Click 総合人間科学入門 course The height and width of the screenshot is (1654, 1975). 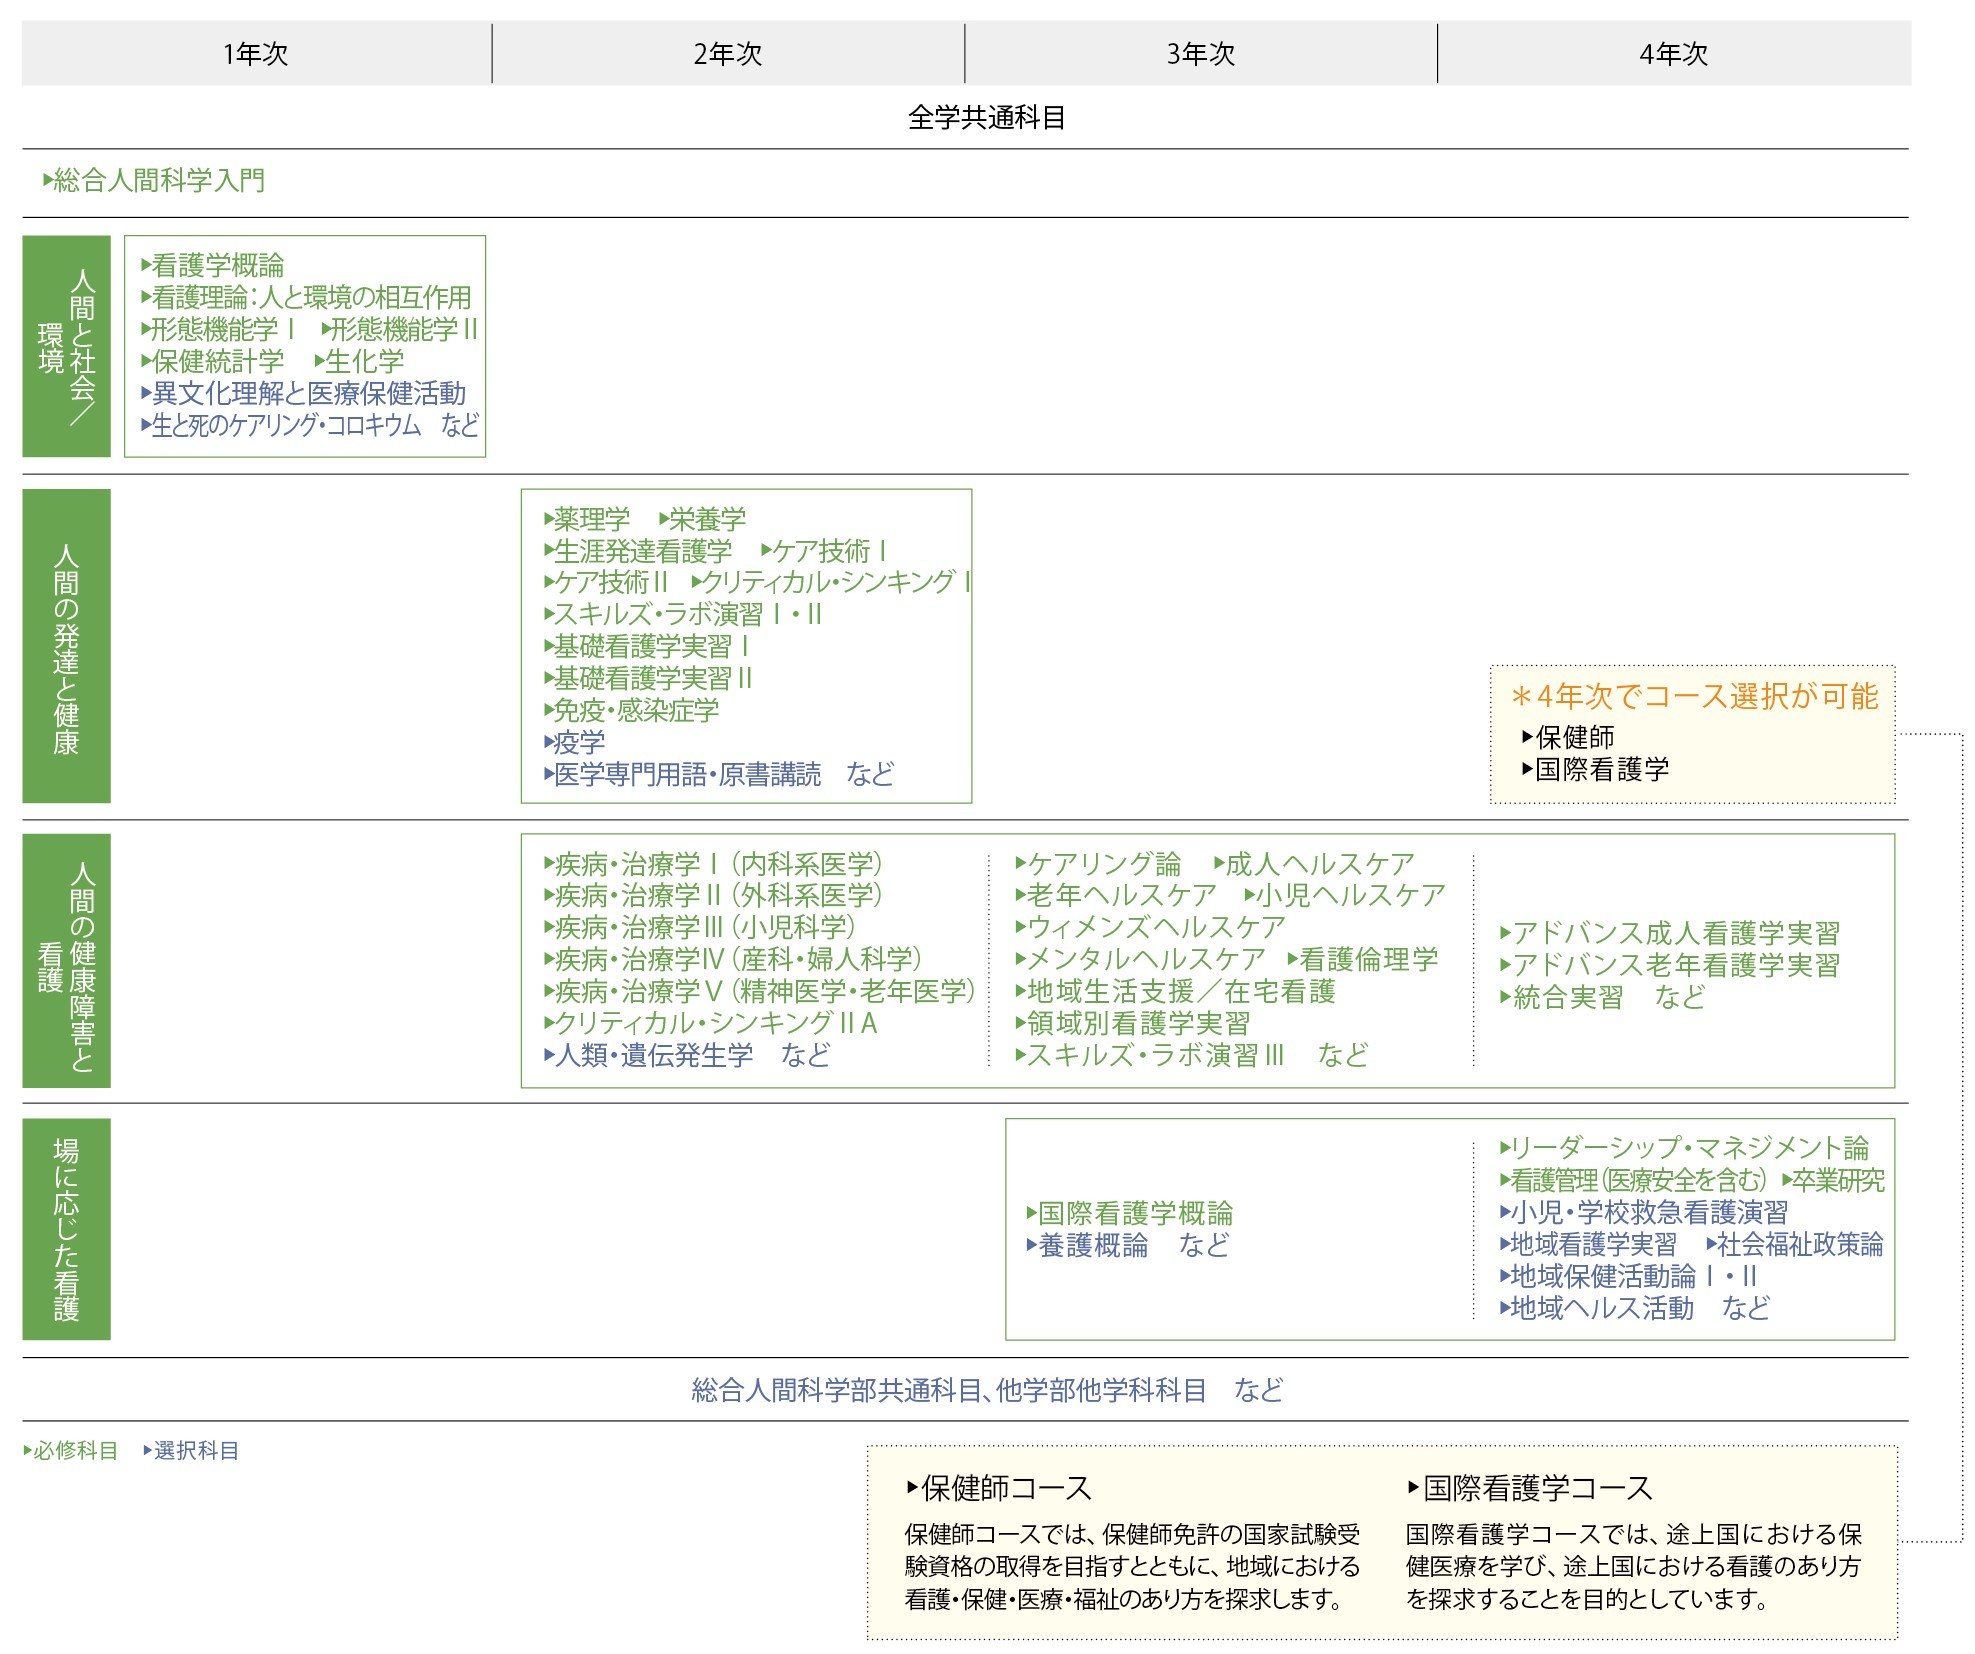coord(155,180)
